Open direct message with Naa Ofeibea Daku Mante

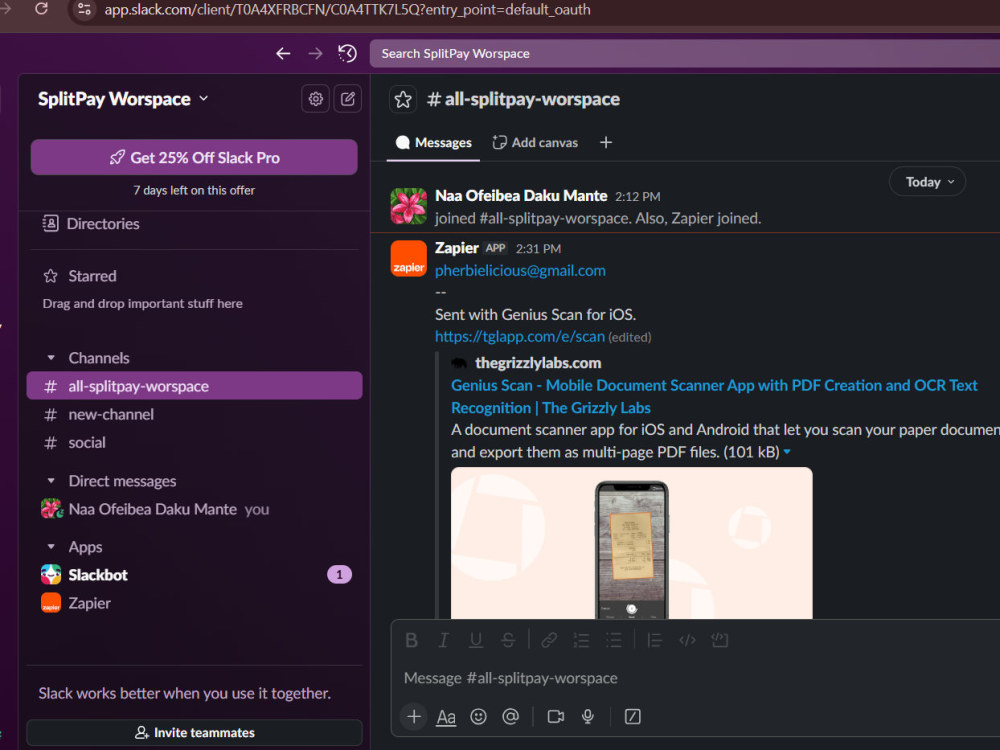pos(195,509)
